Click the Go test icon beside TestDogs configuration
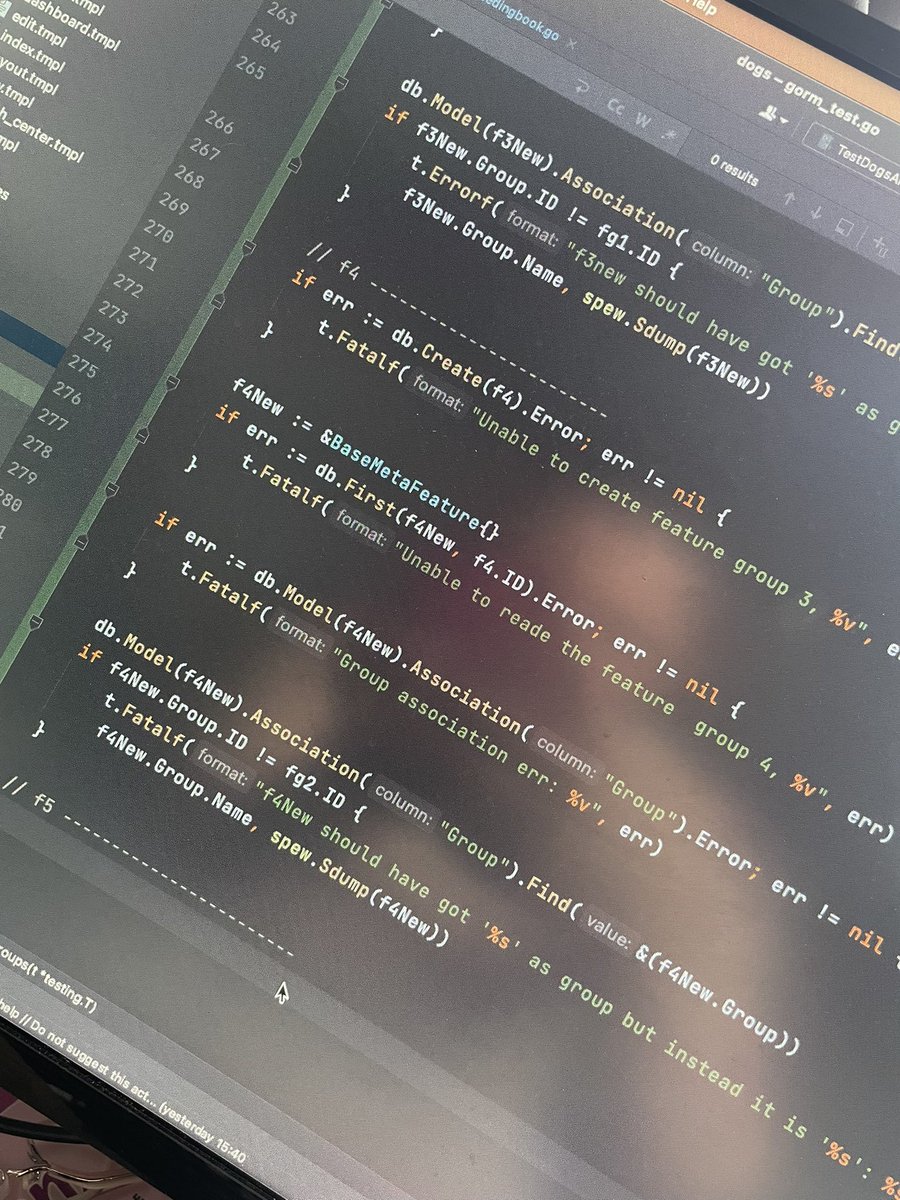 [824, 143]
